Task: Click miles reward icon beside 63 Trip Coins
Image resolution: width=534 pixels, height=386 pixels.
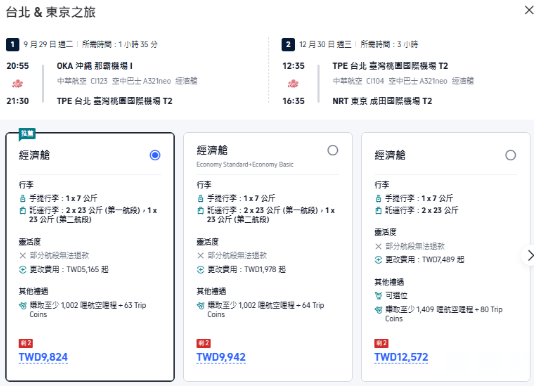Action: pyautogui.click(x=22, y=306)
